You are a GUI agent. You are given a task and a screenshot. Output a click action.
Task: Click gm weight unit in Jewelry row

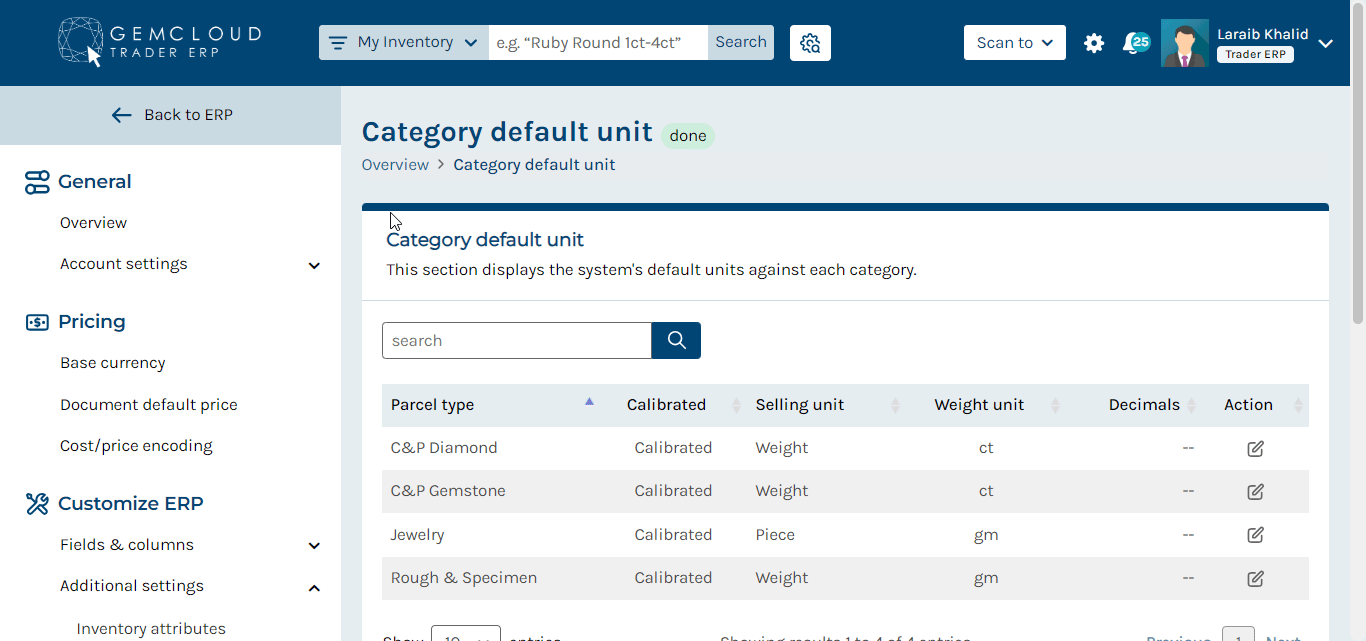point(986,535)
